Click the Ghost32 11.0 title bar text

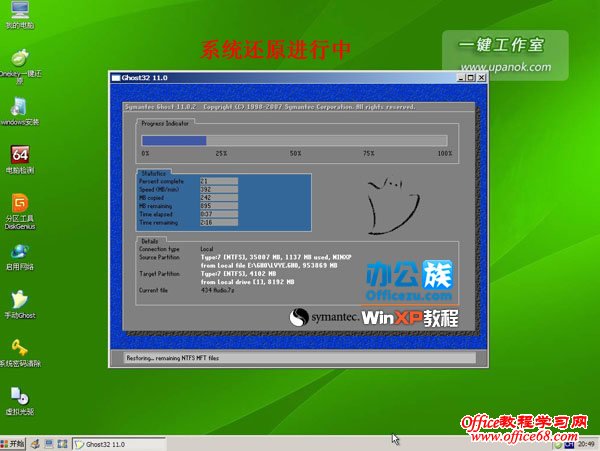(145, 78)
